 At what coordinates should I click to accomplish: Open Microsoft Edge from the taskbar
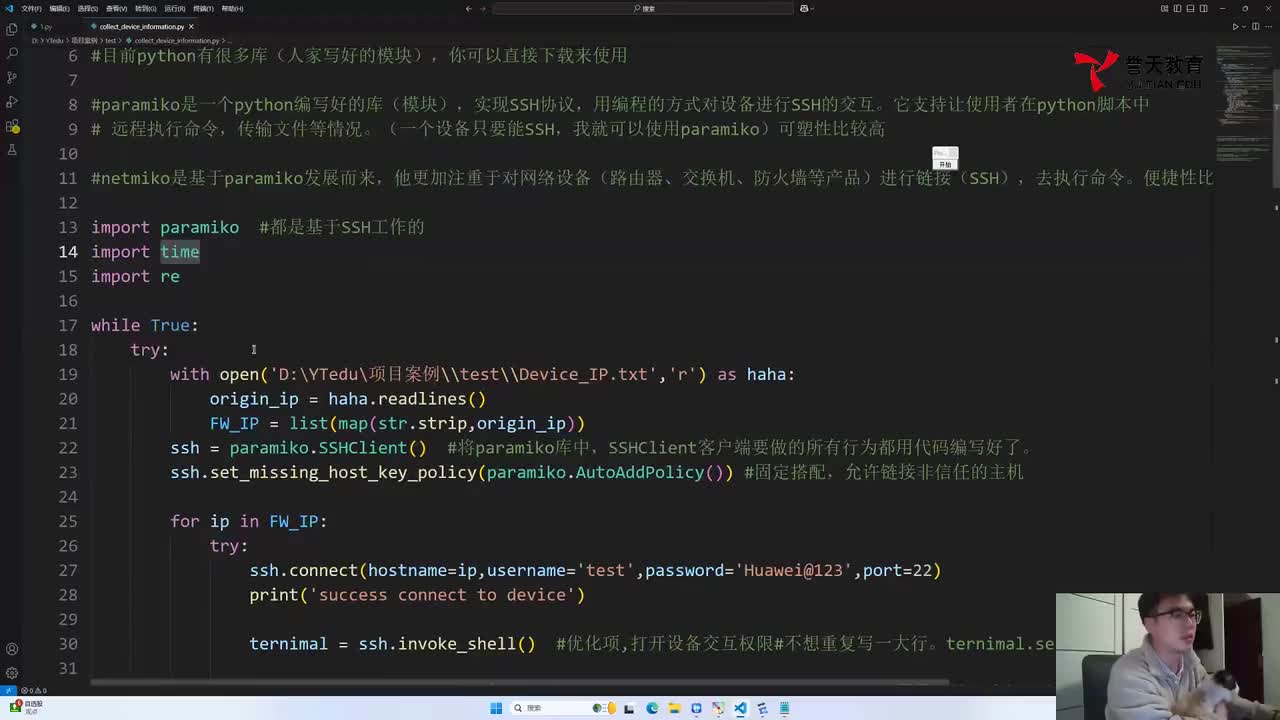coord(652,708)
